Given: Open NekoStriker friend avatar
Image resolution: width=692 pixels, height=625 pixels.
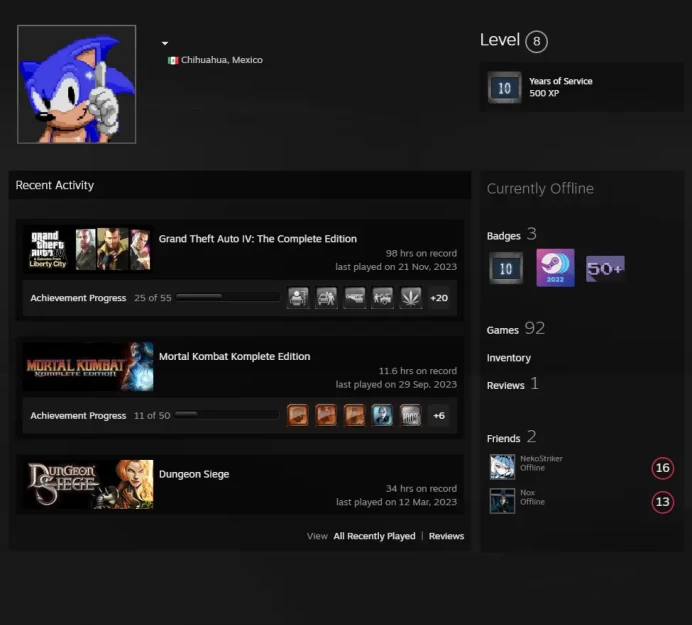Looking at the screenshot, I should (502, 467).
